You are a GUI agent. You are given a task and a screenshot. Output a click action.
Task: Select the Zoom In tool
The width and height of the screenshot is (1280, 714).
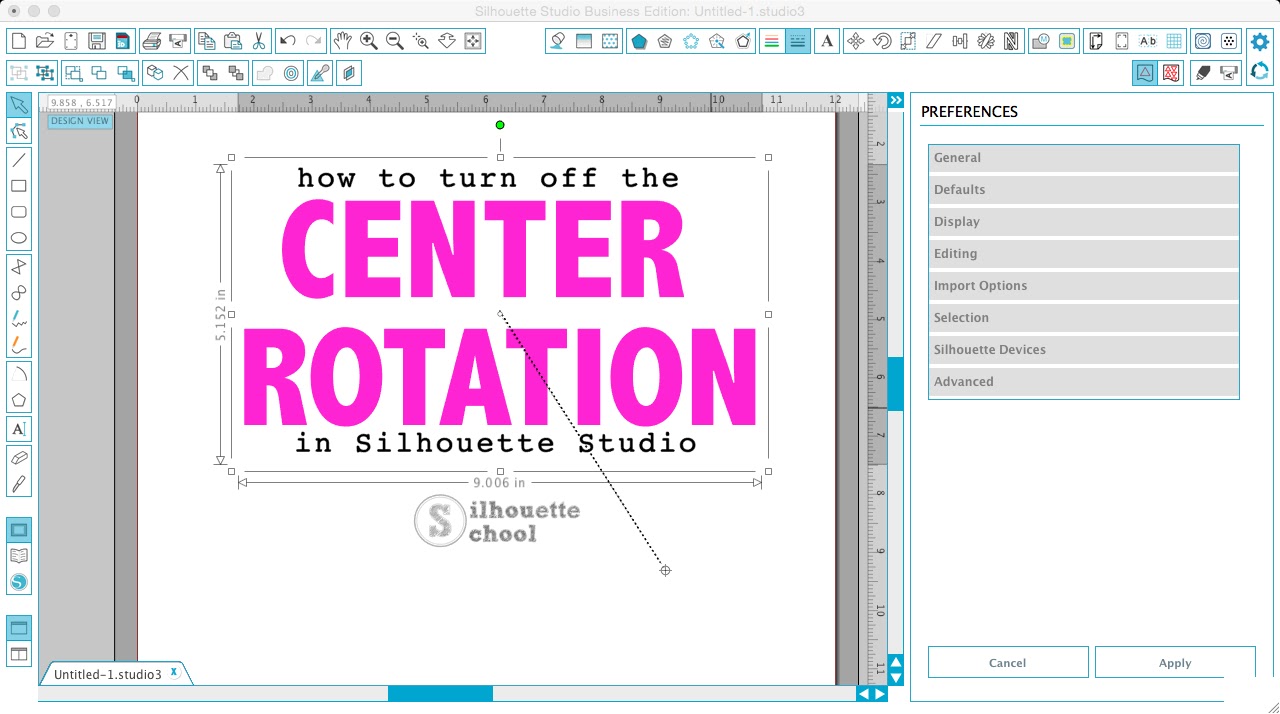pyautogui.click(x=369, y=41)
